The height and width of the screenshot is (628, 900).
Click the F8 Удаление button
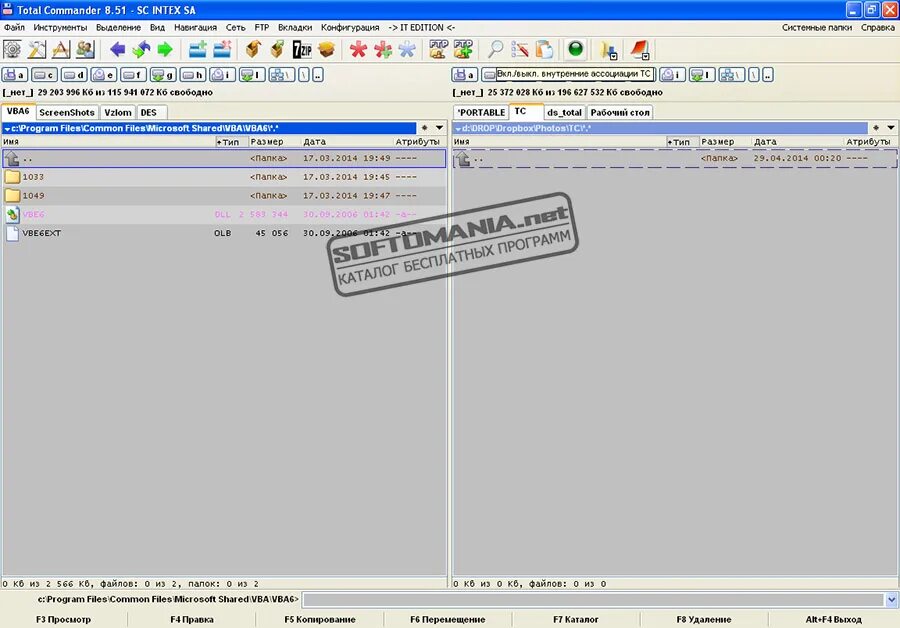(x=704, y=619)
